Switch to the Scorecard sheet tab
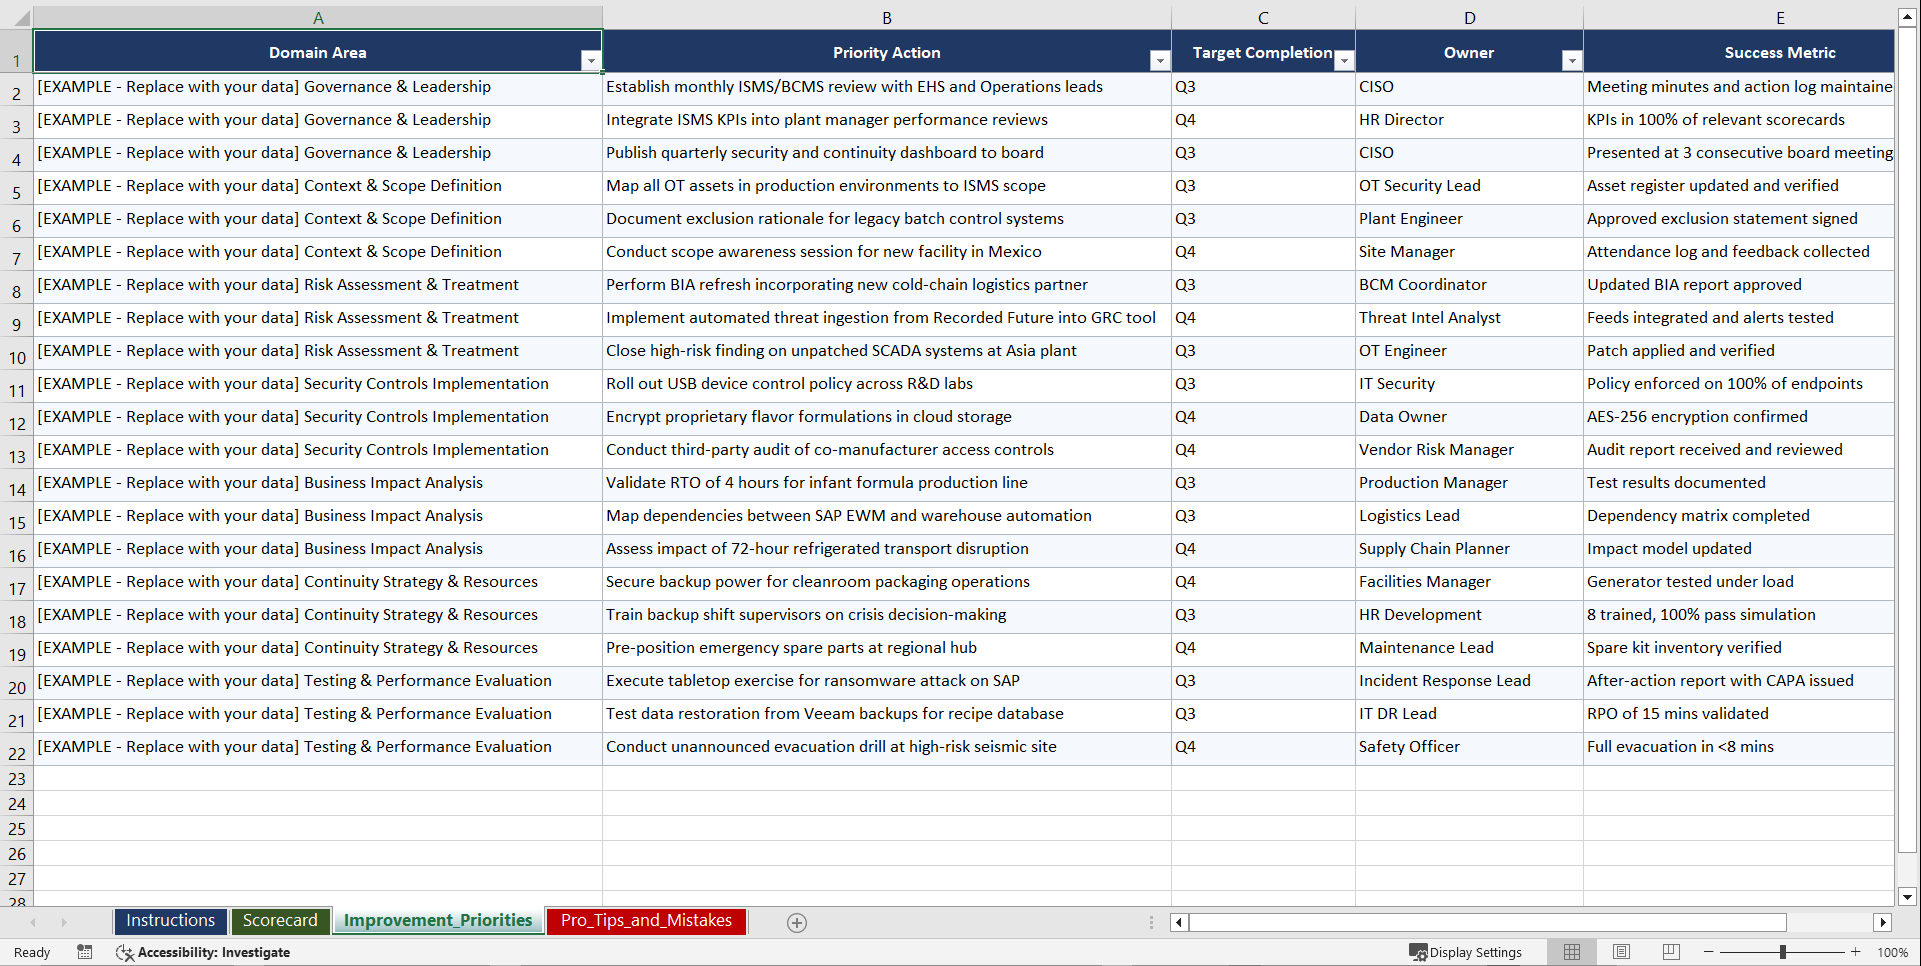Viewport: 1921px width, 966px height. click(x=280, y=920)
